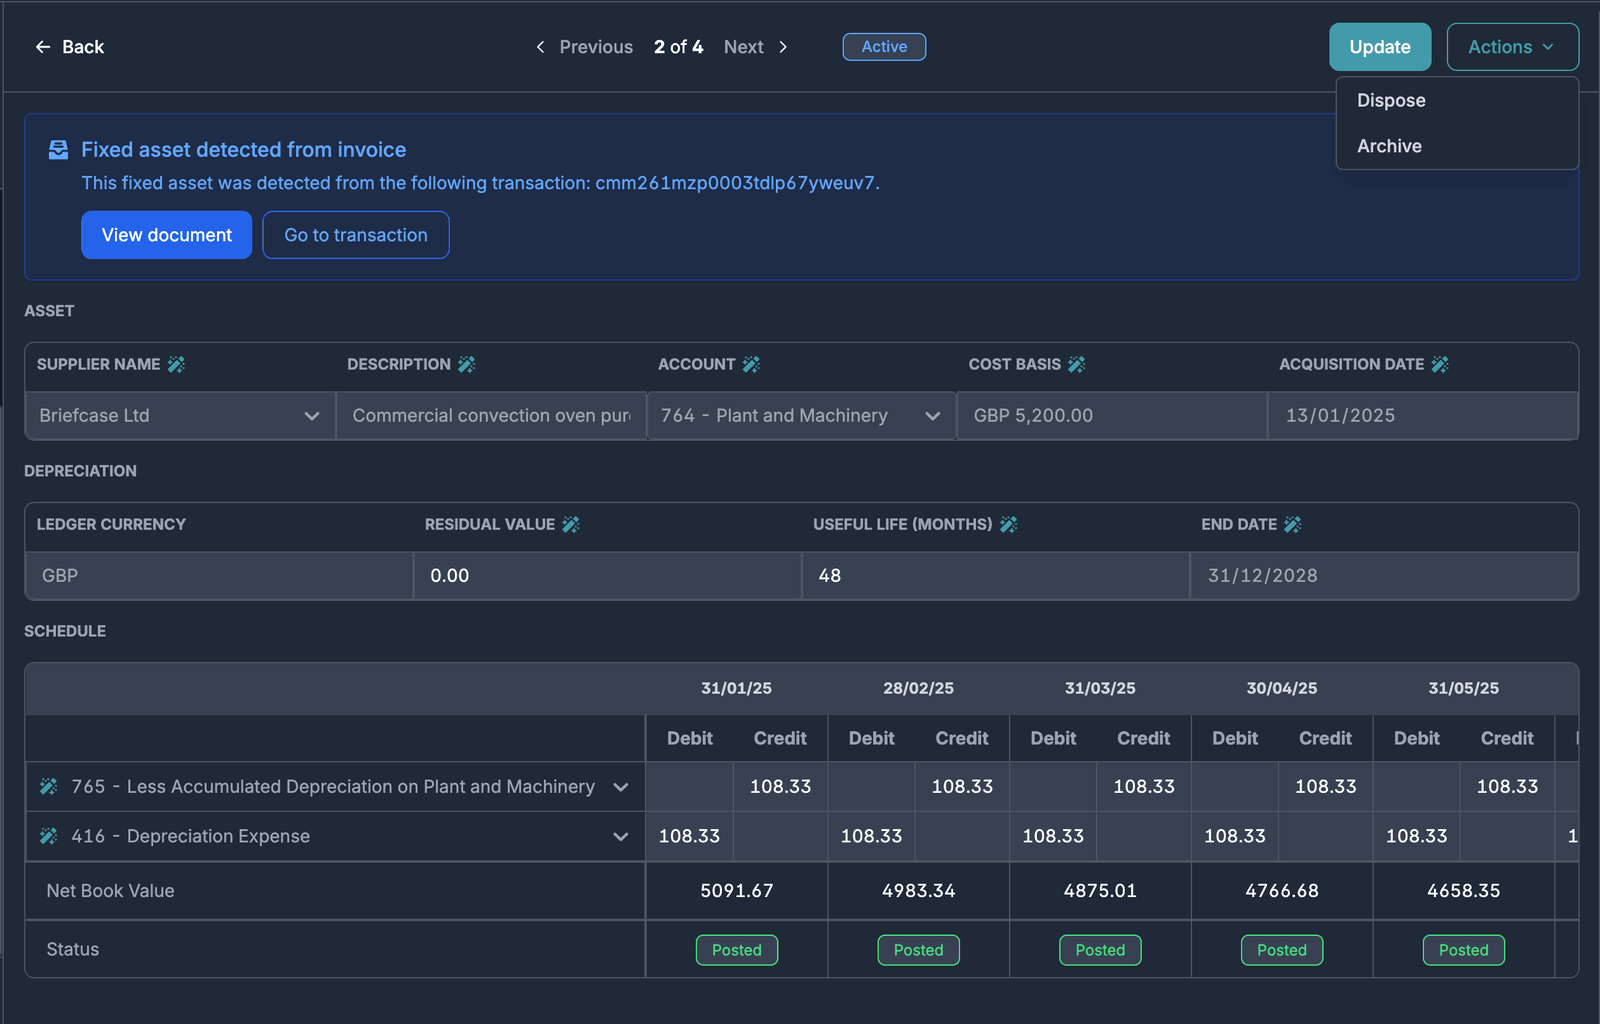The height and width of the screenshot is (1024, 1600).
Task: Click the Previous chevron icon
Action: [x=540, y=47]
